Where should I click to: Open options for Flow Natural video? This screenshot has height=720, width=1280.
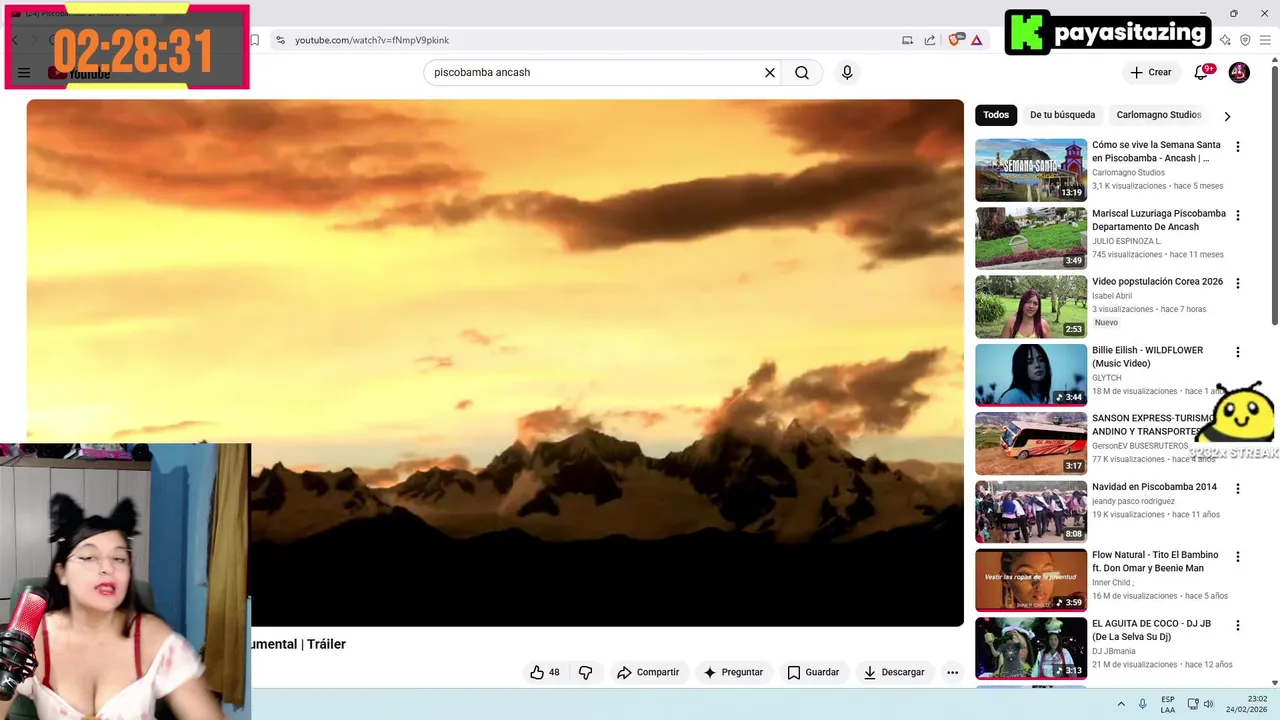[1238, 557]
